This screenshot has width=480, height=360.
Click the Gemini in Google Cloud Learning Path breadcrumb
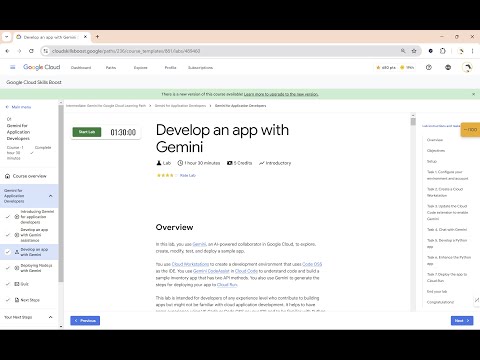tap(106, 106)
